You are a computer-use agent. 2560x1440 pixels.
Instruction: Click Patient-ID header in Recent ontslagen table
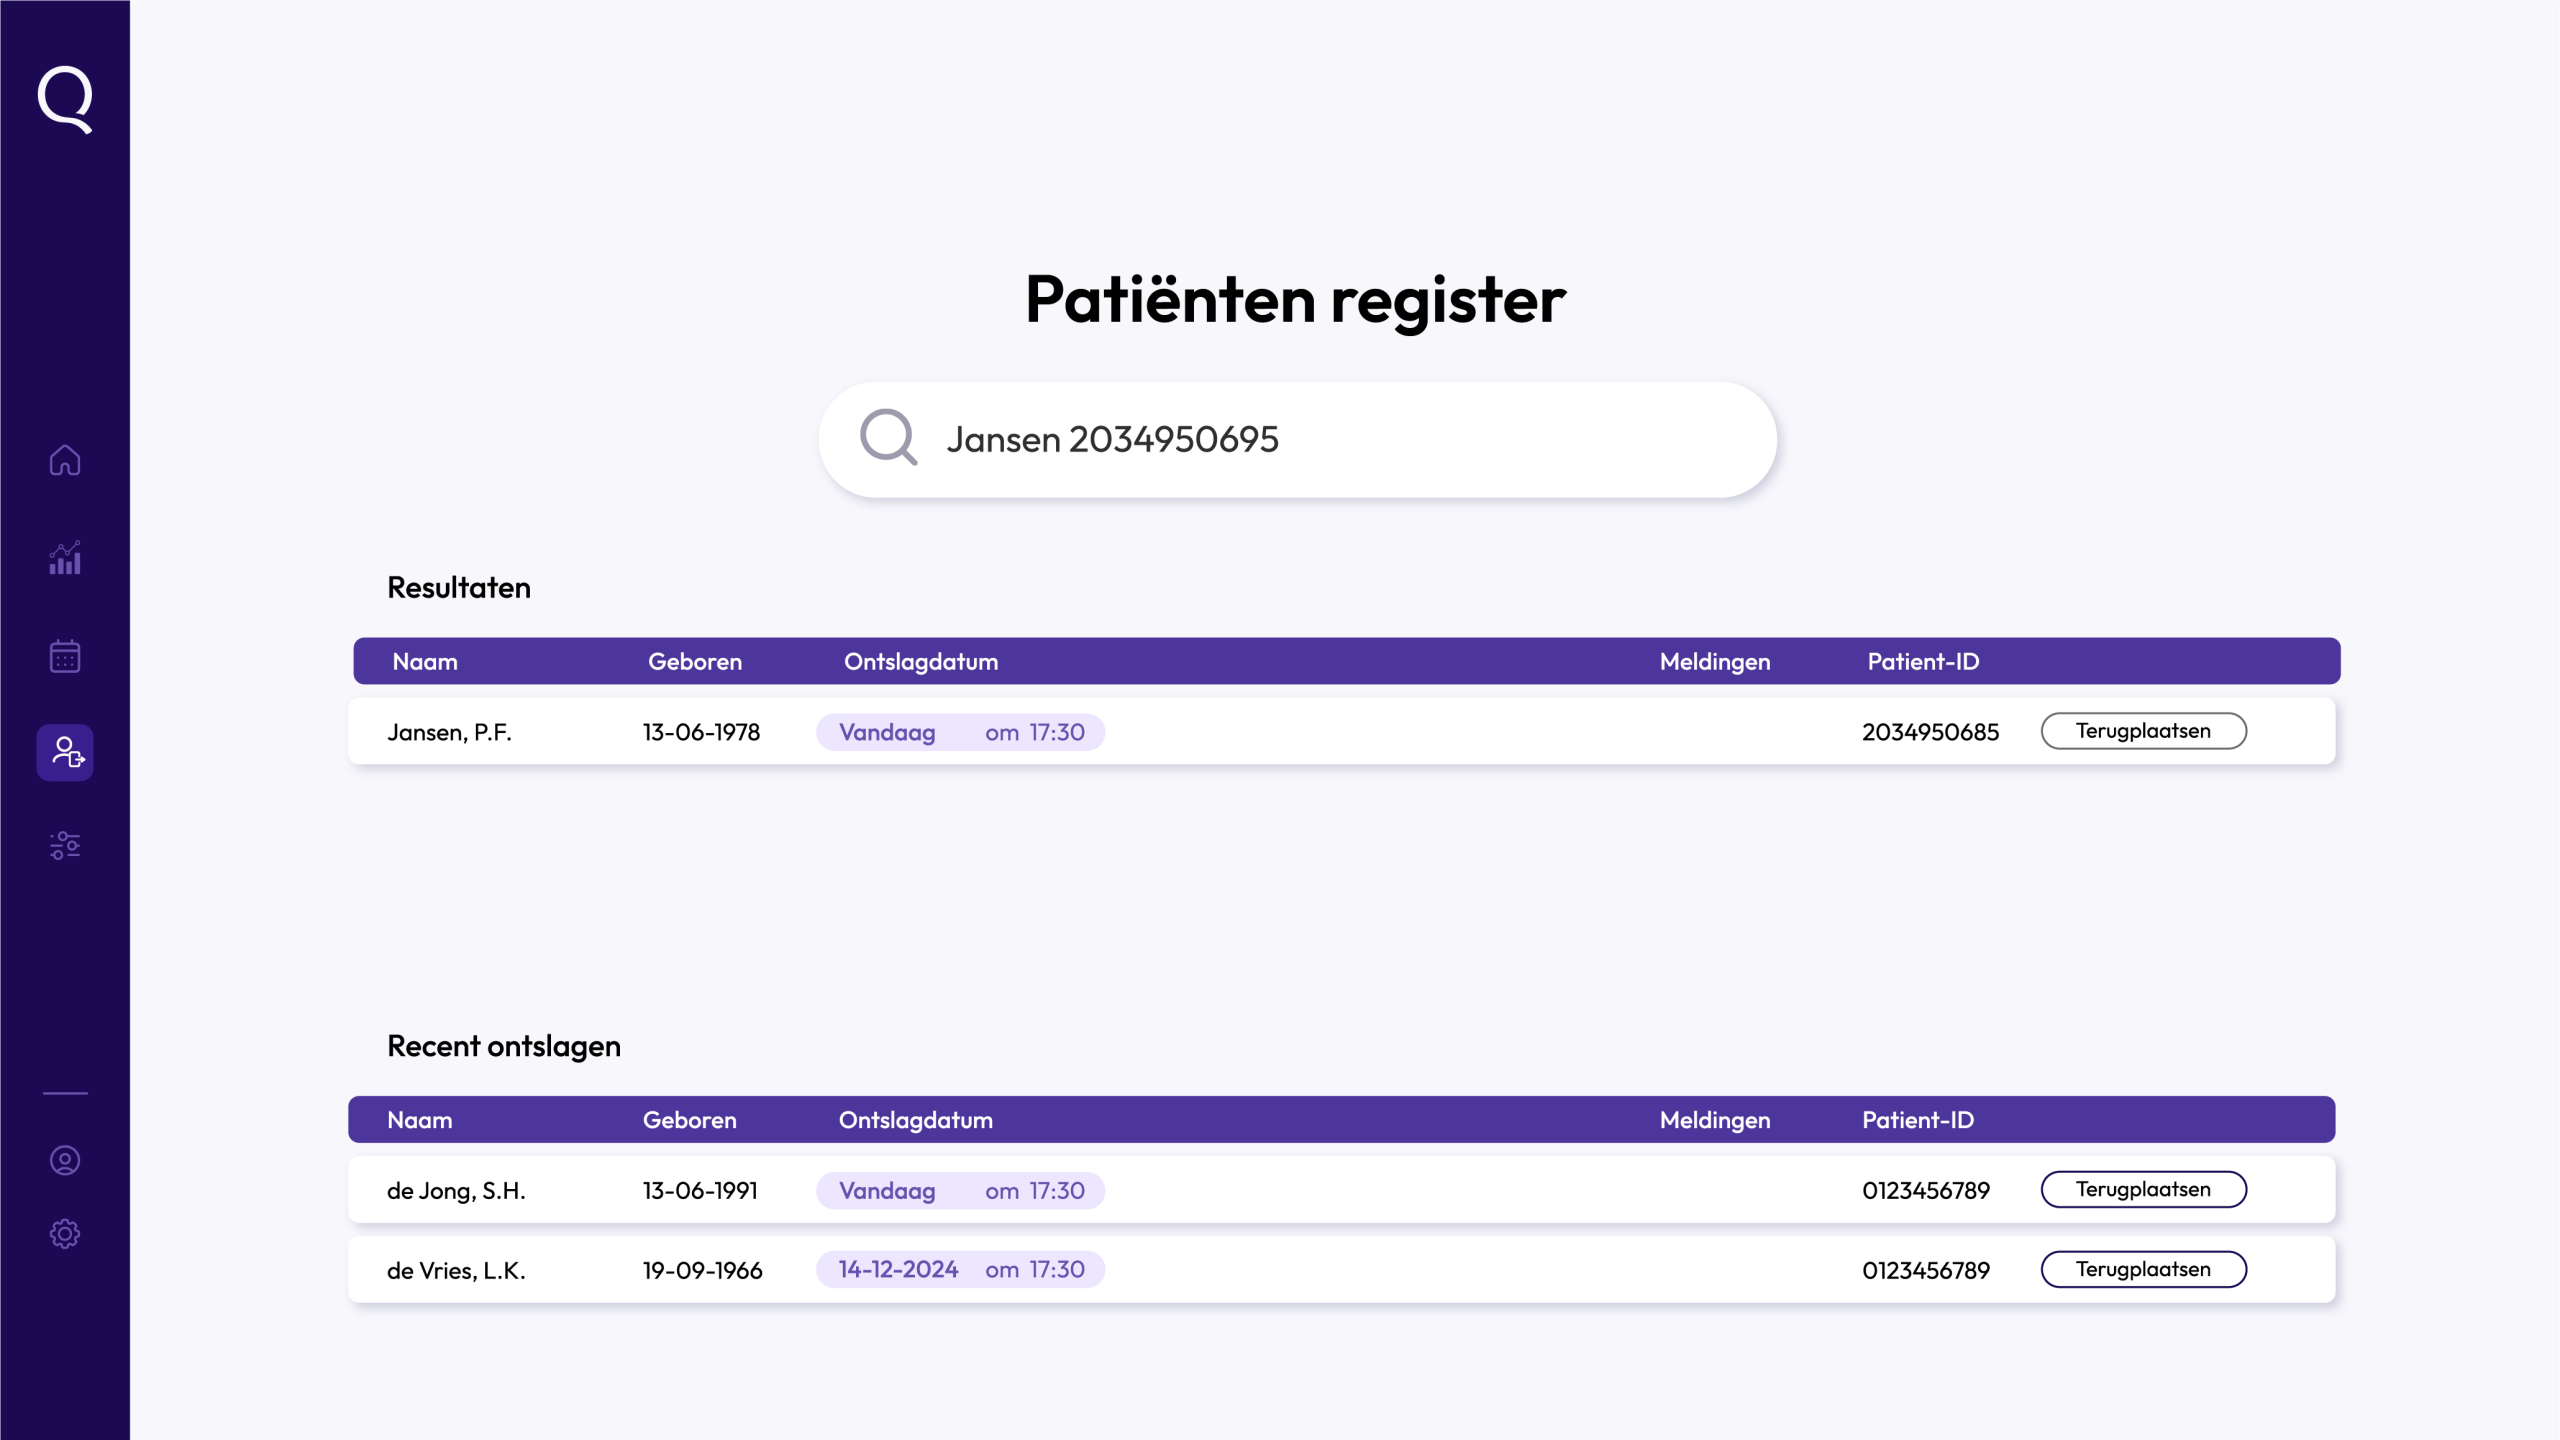pyautogui.click(x=1917, y=1120)
